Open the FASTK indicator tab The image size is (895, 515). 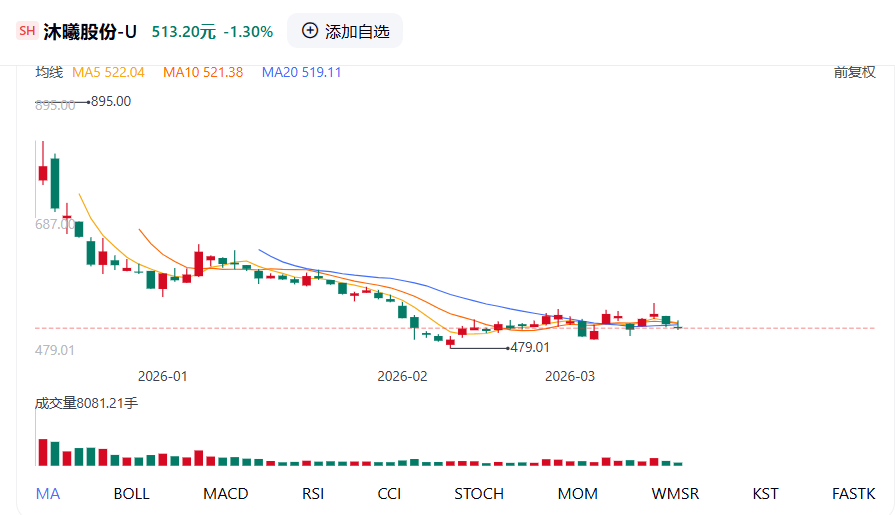pos(853,493)
